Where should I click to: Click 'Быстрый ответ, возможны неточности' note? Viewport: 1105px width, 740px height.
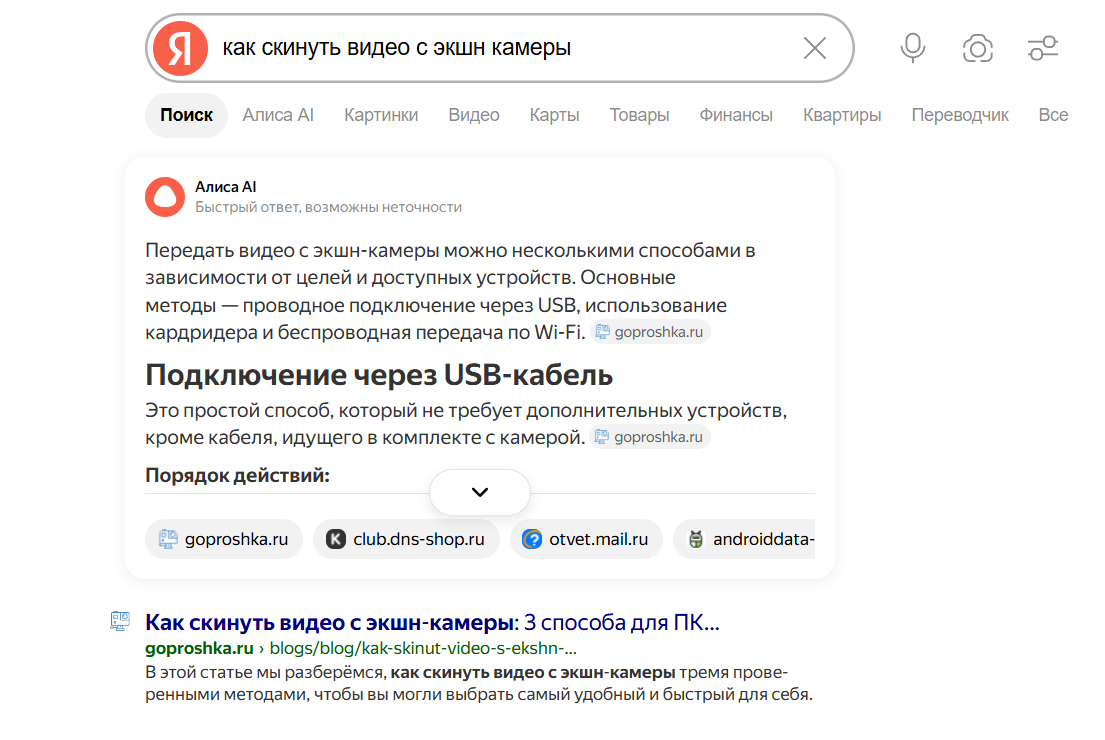click(x=328, y=207)
